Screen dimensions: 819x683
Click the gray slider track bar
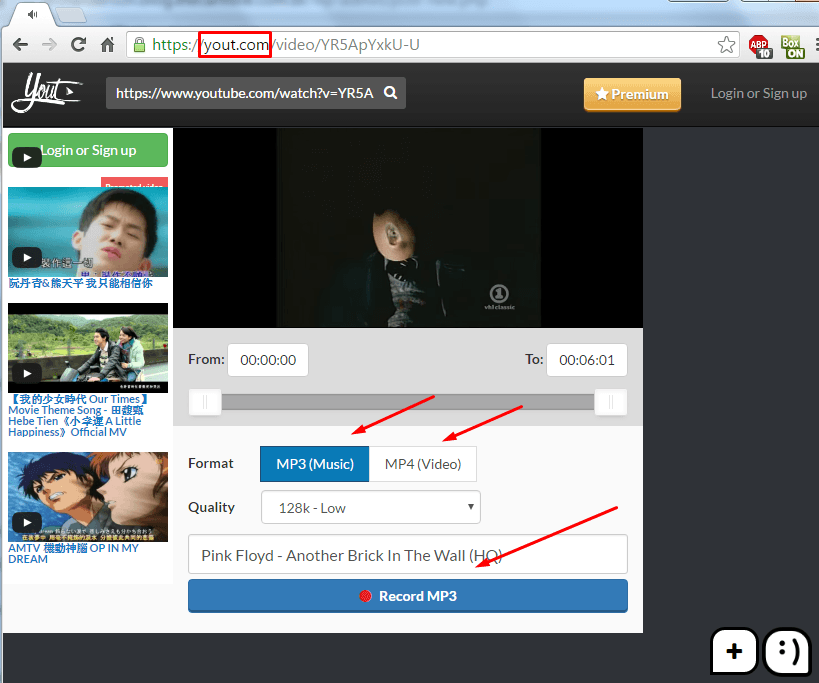click(x=408, y=402)
